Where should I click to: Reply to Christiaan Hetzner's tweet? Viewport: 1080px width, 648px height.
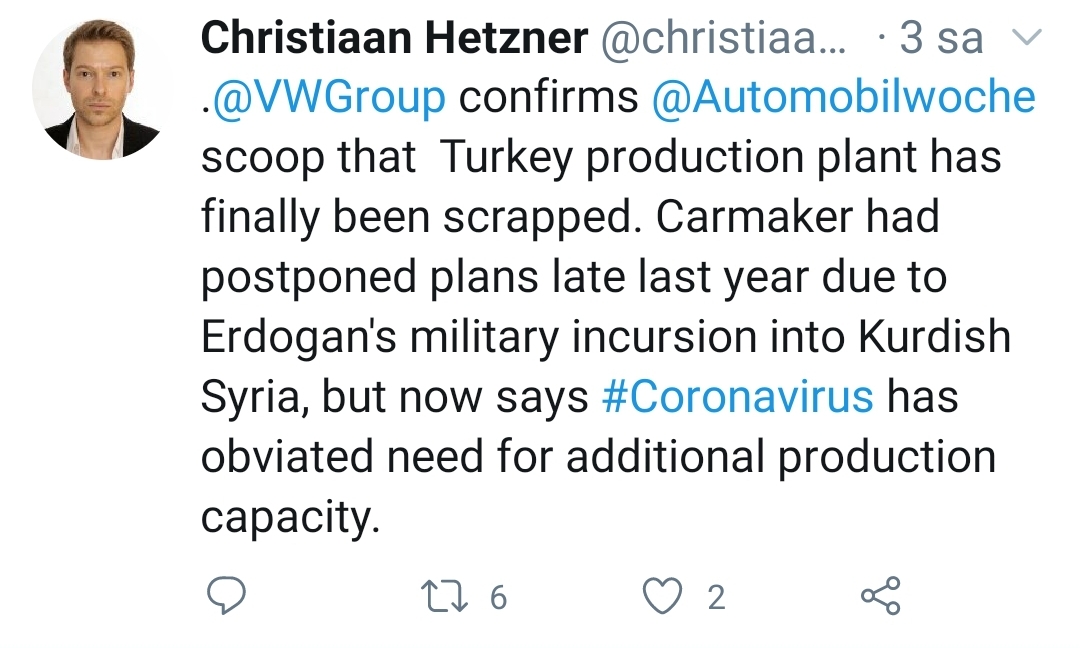(x=226, y=597)
